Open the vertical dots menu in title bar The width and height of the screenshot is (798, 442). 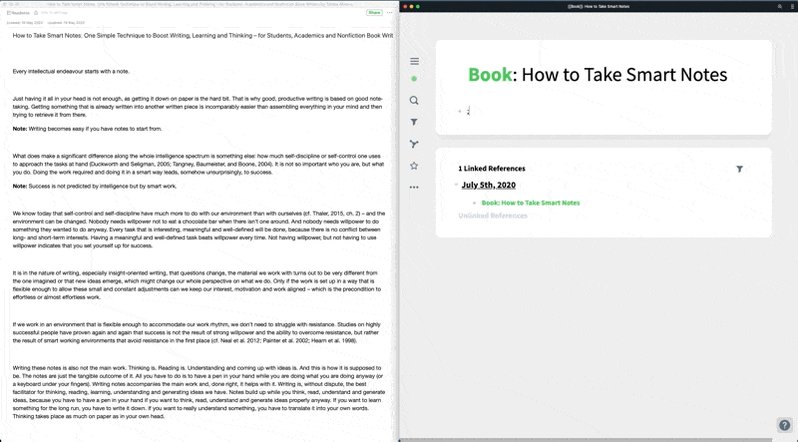click(x=792, y=7)
